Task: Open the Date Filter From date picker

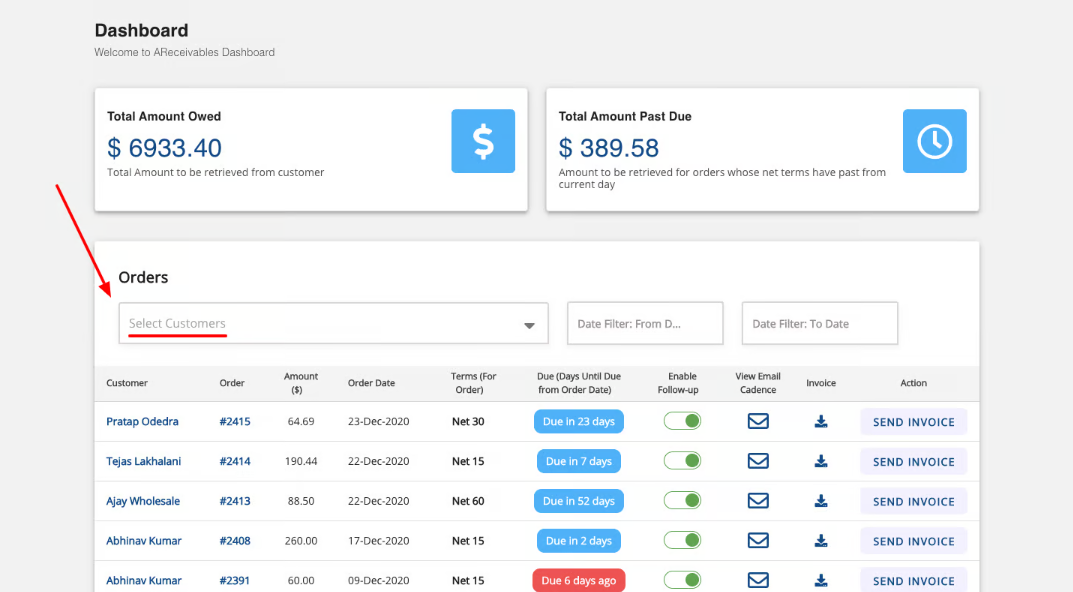Action: (x=645, y=324)
